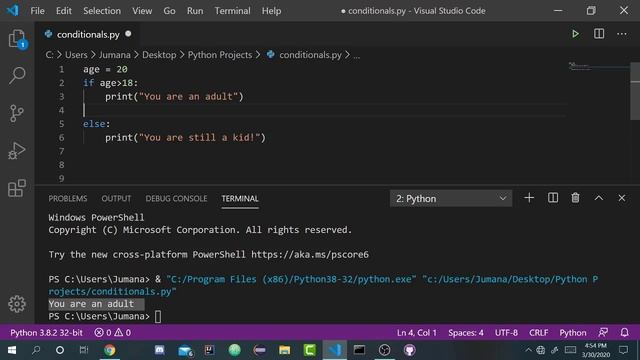
Task: Split the terminal pane
Action: click(x=553, y=198)
